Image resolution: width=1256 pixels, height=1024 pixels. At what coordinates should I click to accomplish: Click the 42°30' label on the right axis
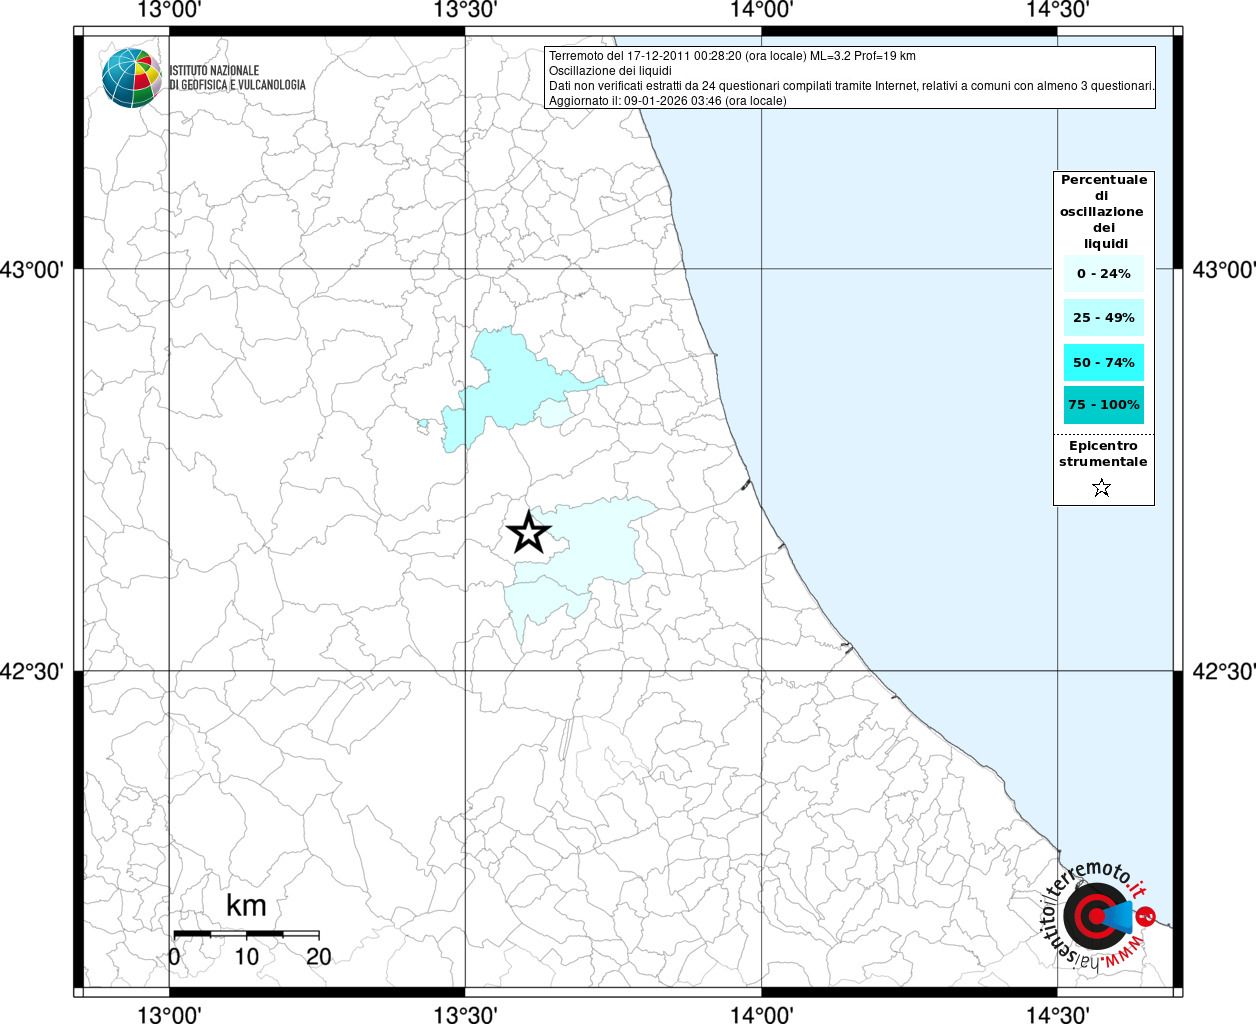tap(1224, 672)
